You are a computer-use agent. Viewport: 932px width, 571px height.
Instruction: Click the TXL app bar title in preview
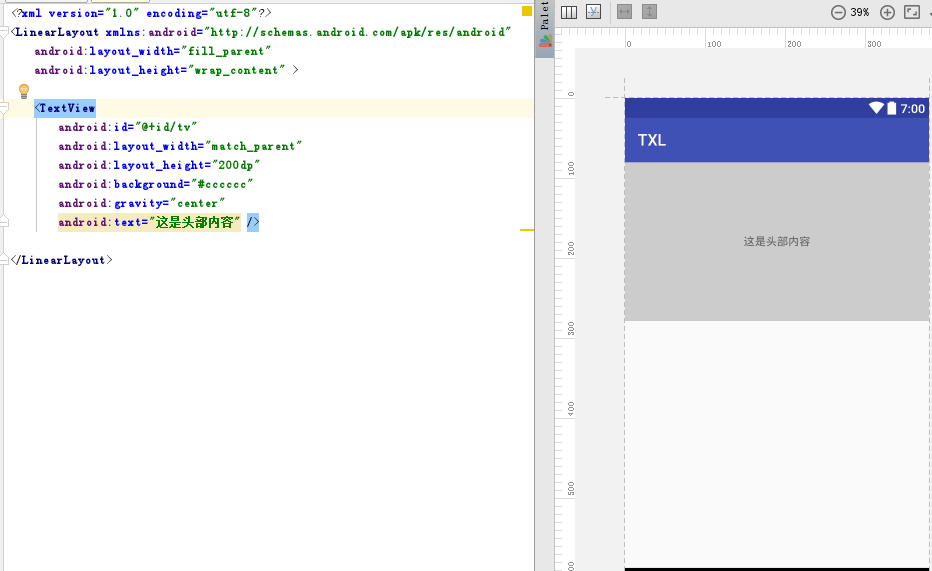tap(651, 140)
